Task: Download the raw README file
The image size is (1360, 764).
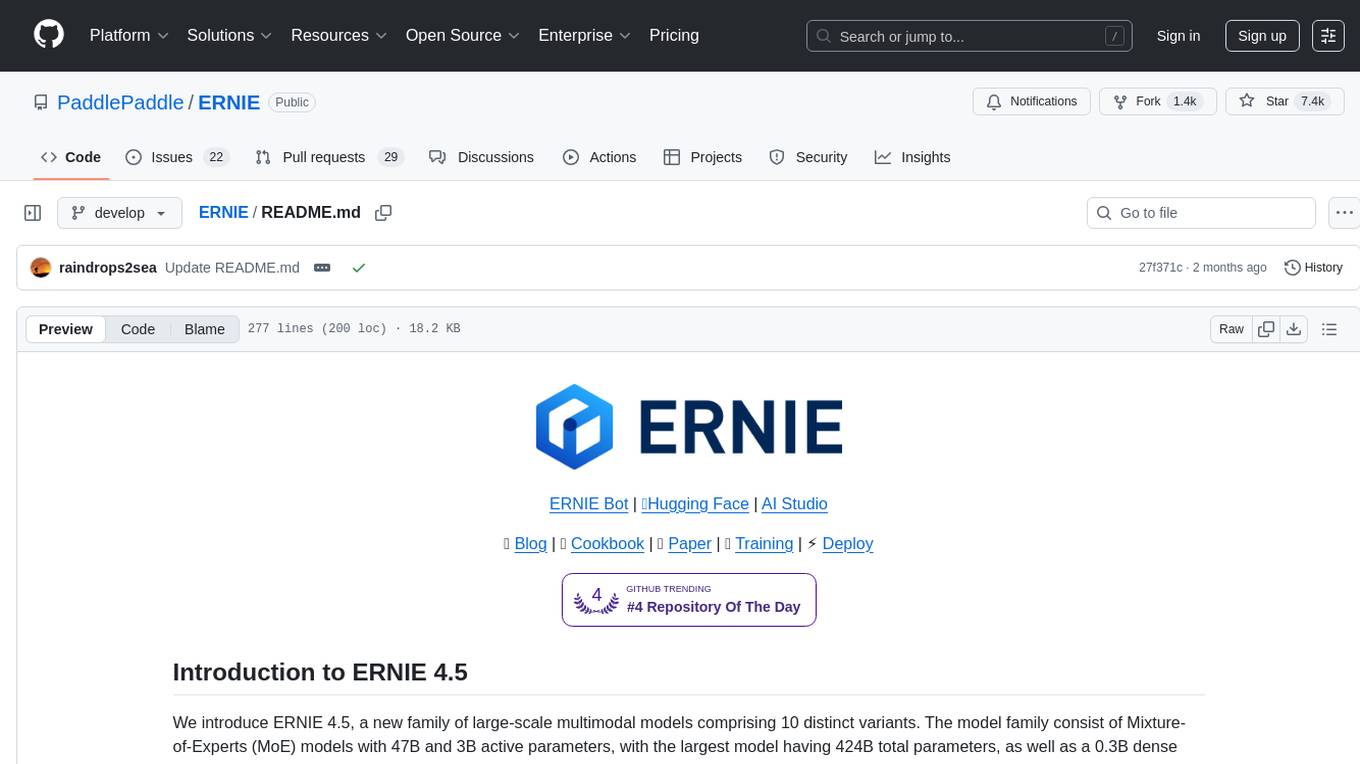Action: point(1293,329)
